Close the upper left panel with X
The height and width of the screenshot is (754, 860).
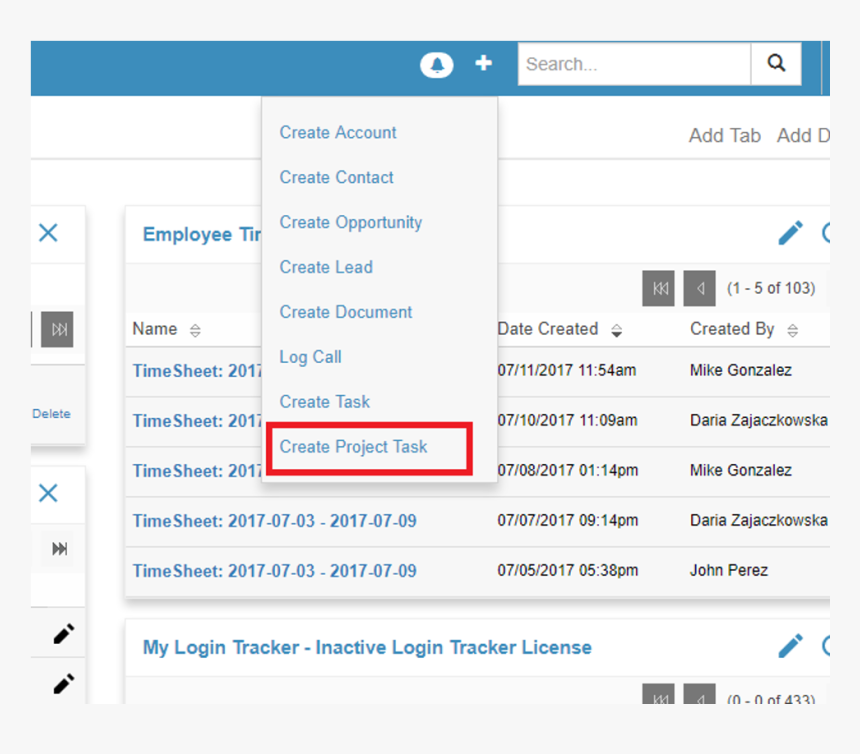(x=48, y=233)
